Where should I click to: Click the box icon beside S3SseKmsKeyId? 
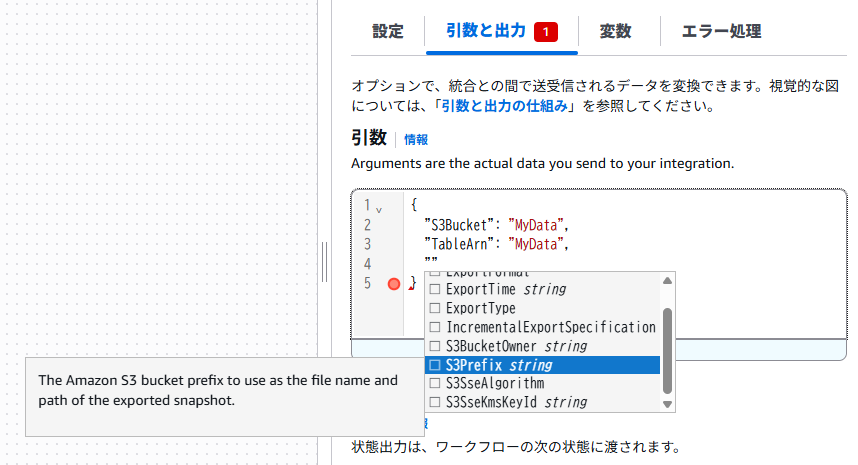click(434, 402)
